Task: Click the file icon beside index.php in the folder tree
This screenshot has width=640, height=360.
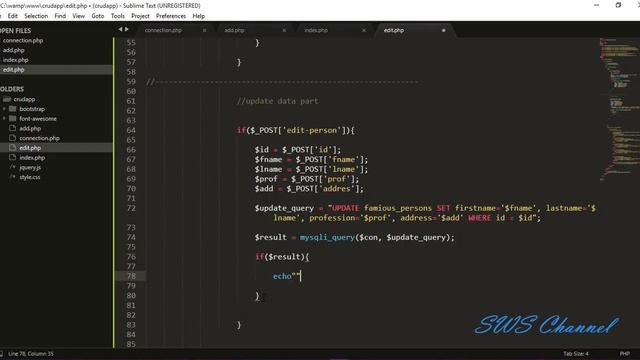Action: tap(13, 158)
